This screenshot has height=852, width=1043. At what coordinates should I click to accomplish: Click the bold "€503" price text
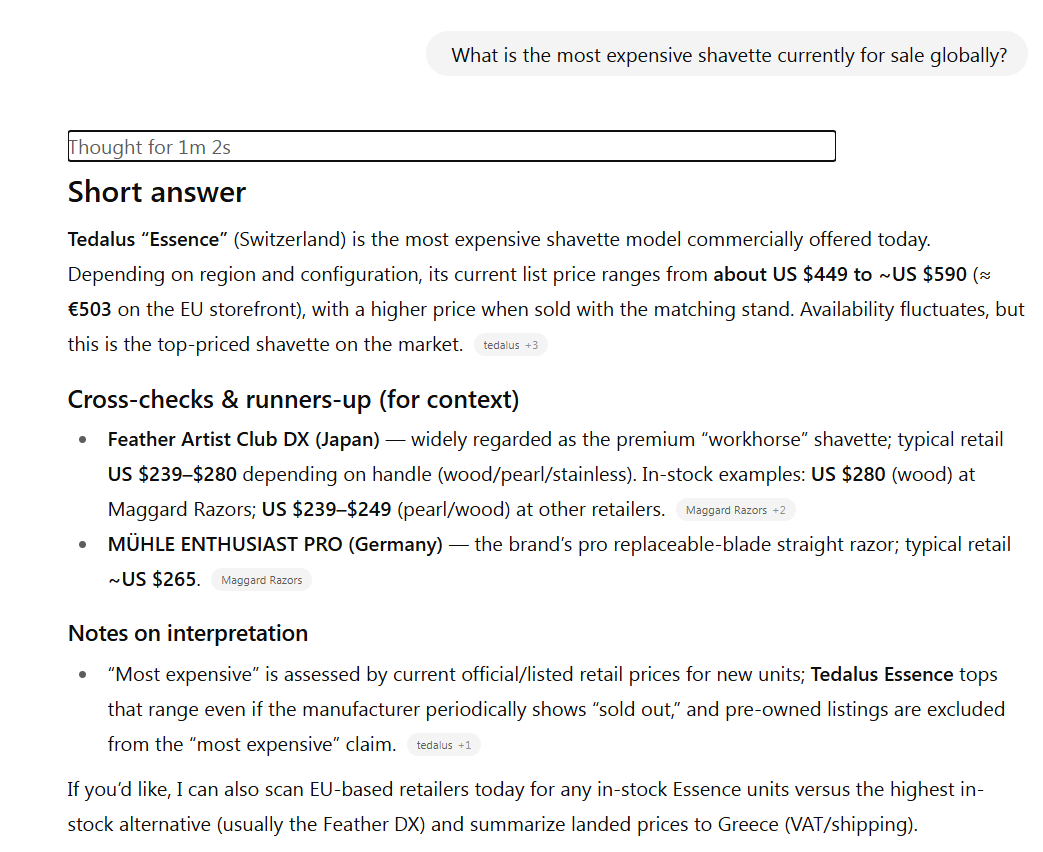pos(89,309)
